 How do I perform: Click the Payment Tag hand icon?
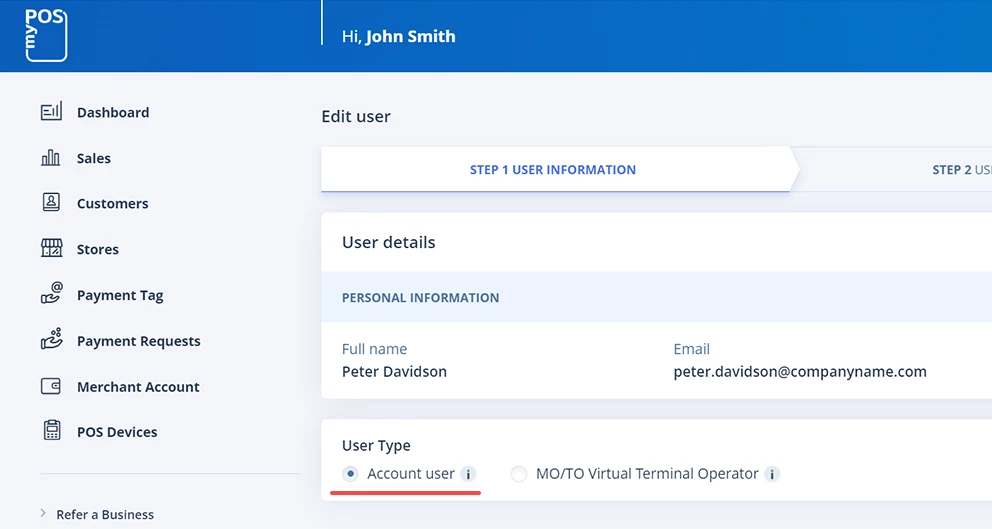(51, 294)
